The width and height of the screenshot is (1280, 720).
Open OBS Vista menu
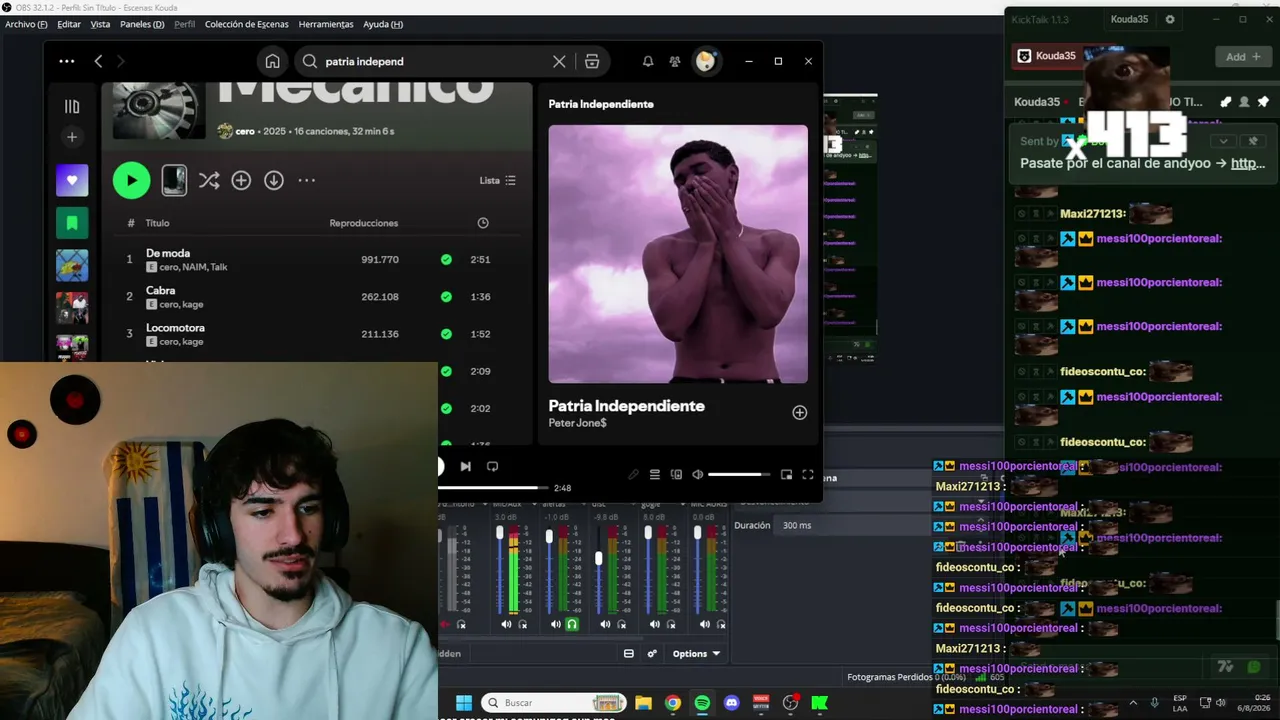(x=100, y=24)
